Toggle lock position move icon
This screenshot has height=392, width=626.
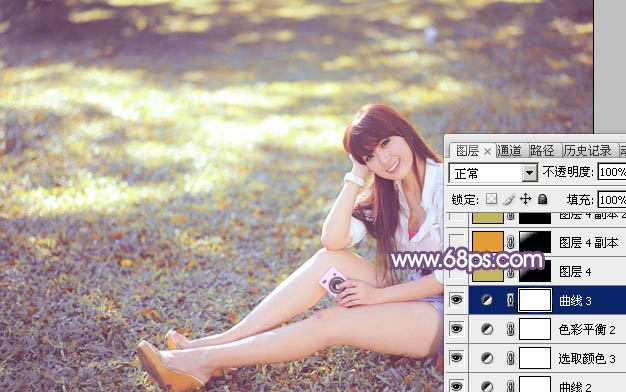(525, 199)
